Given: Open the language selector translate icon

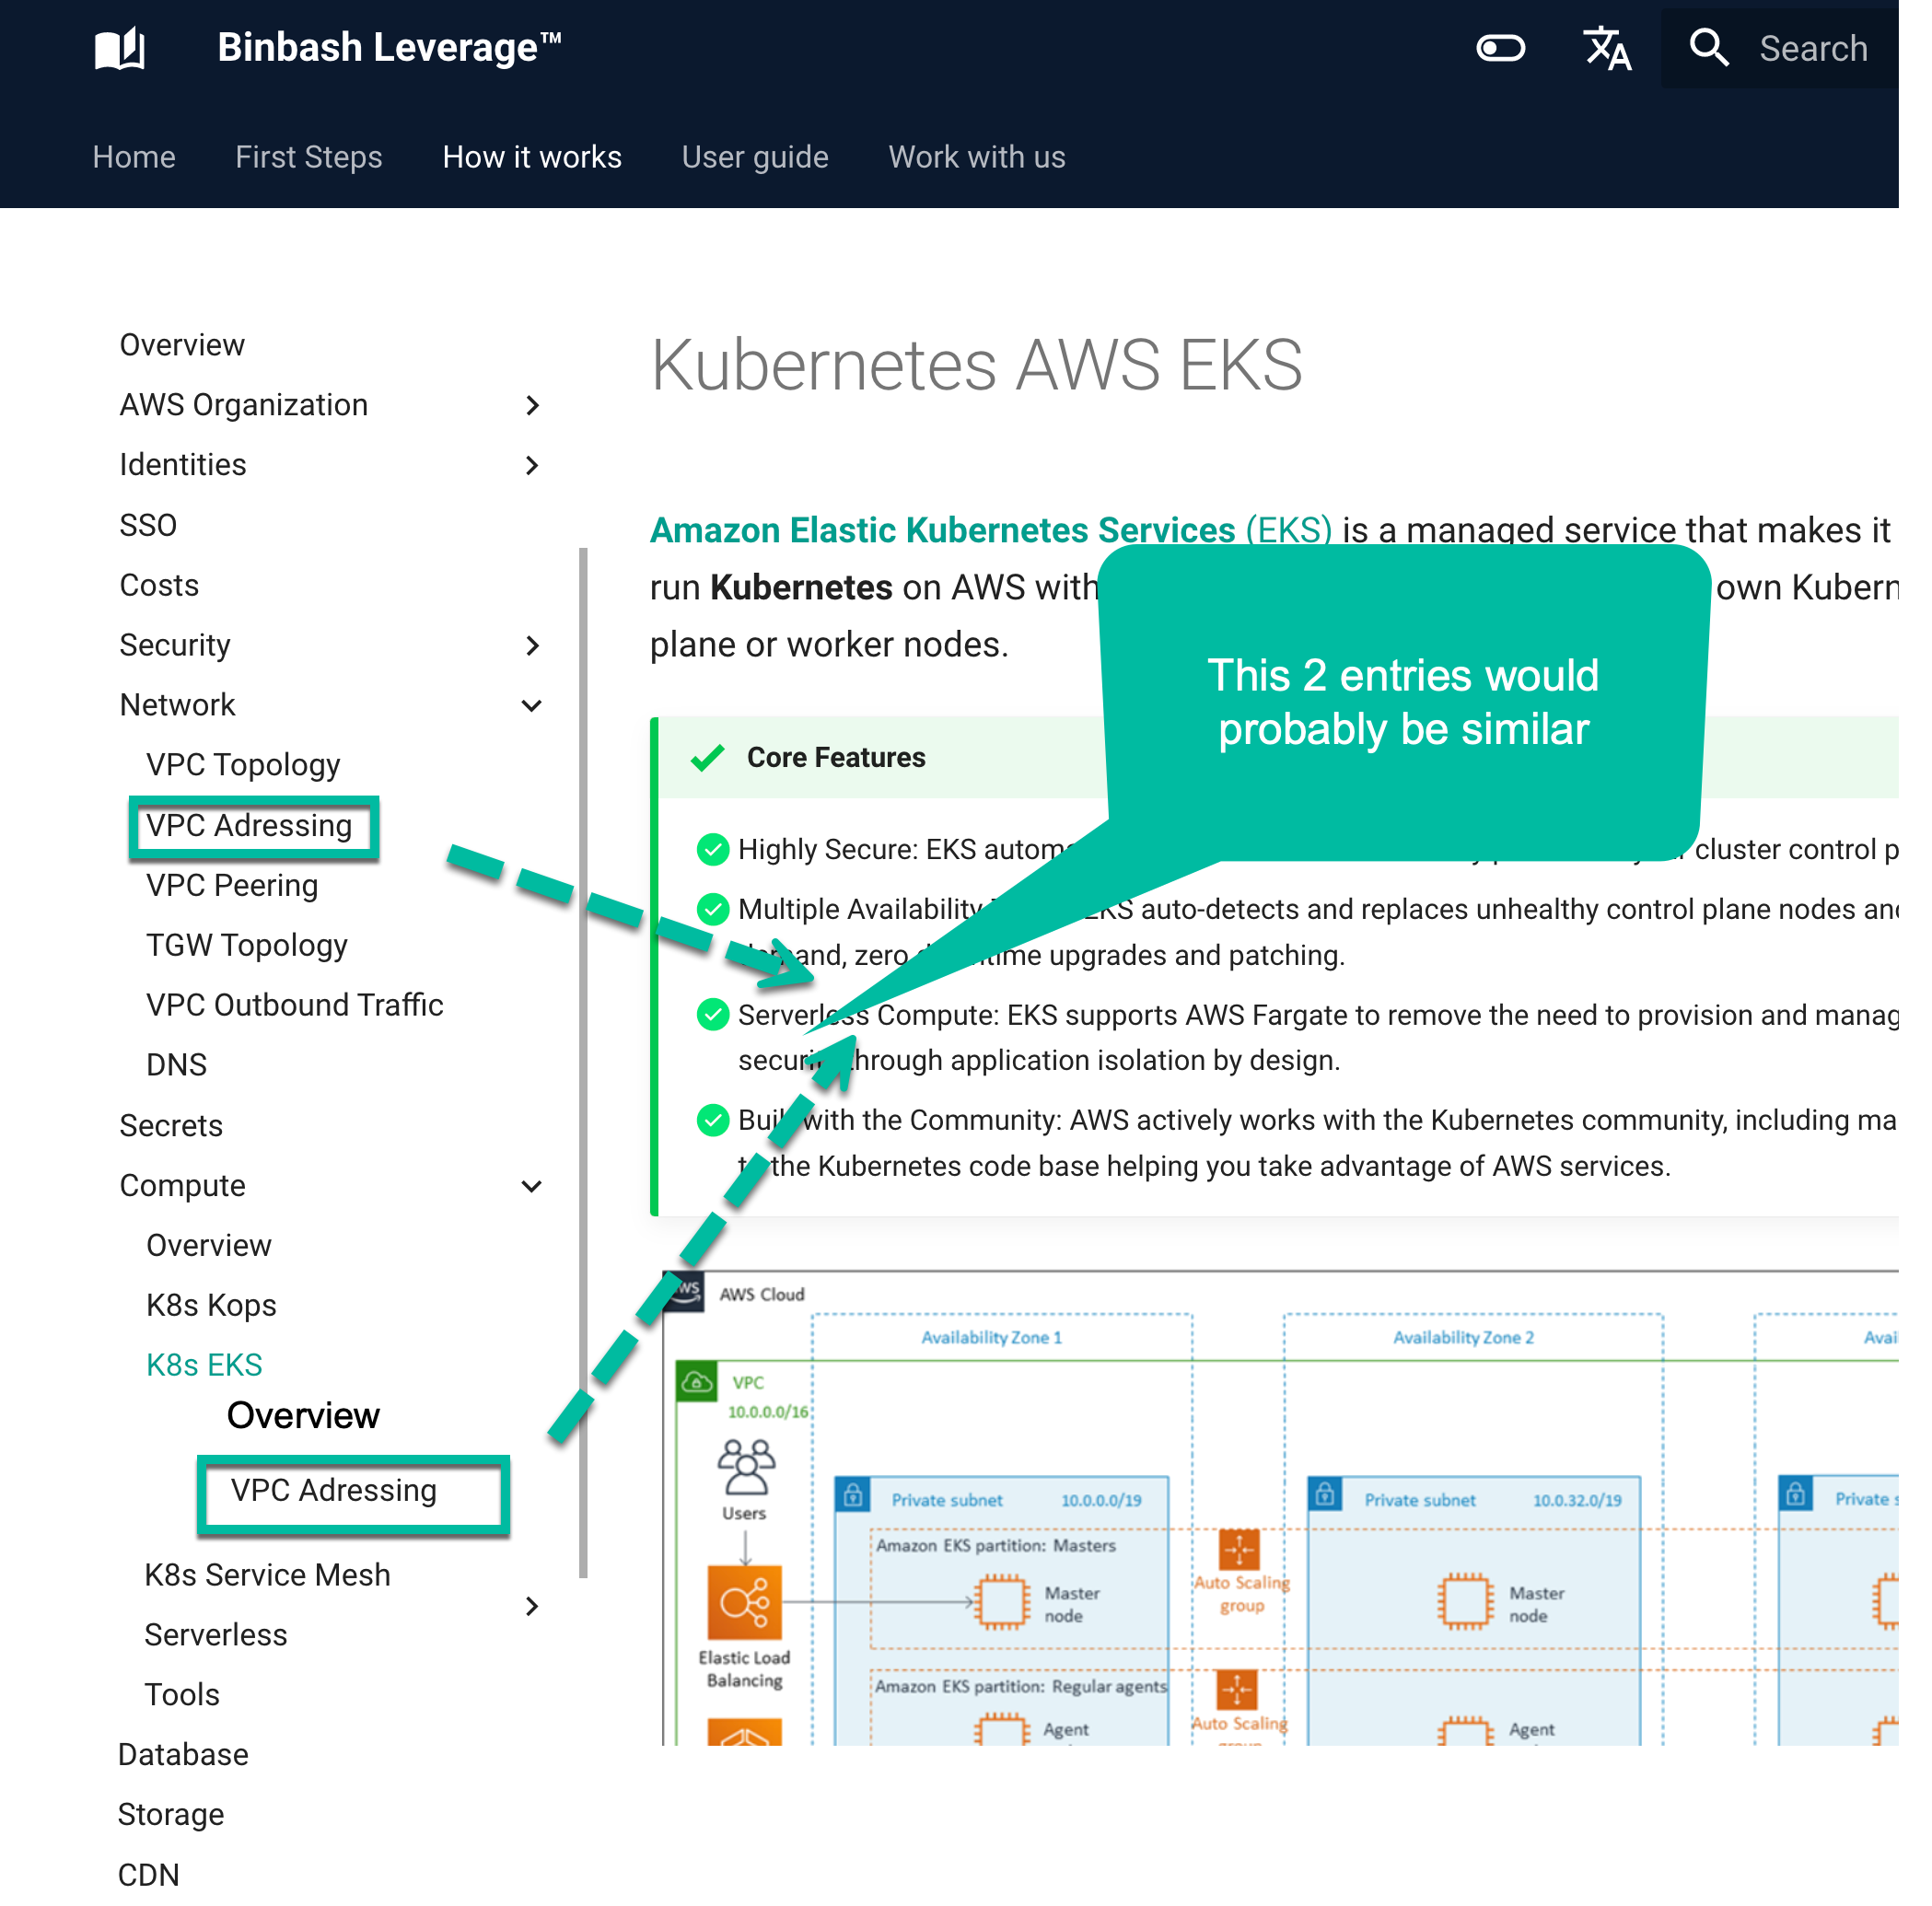Looking at the screenshot, I should pos(1607,46).
